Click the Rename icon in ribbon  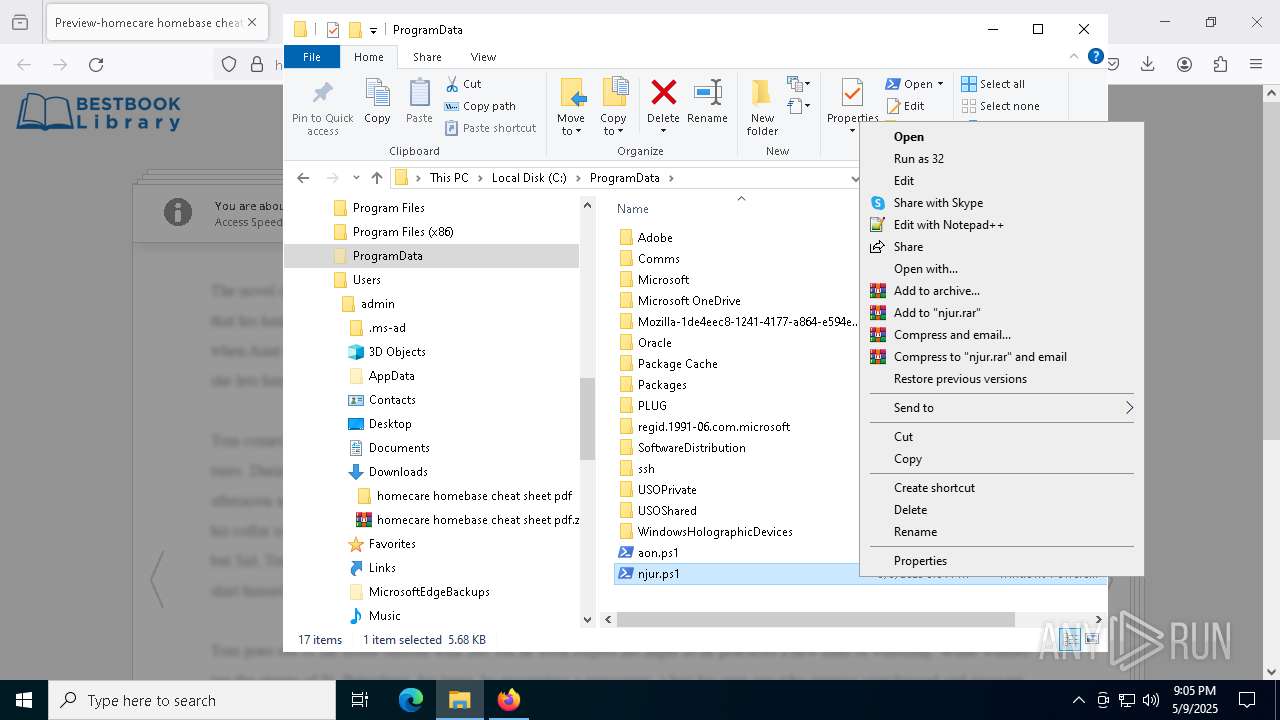pyautogui.click(x=707, y=93)
